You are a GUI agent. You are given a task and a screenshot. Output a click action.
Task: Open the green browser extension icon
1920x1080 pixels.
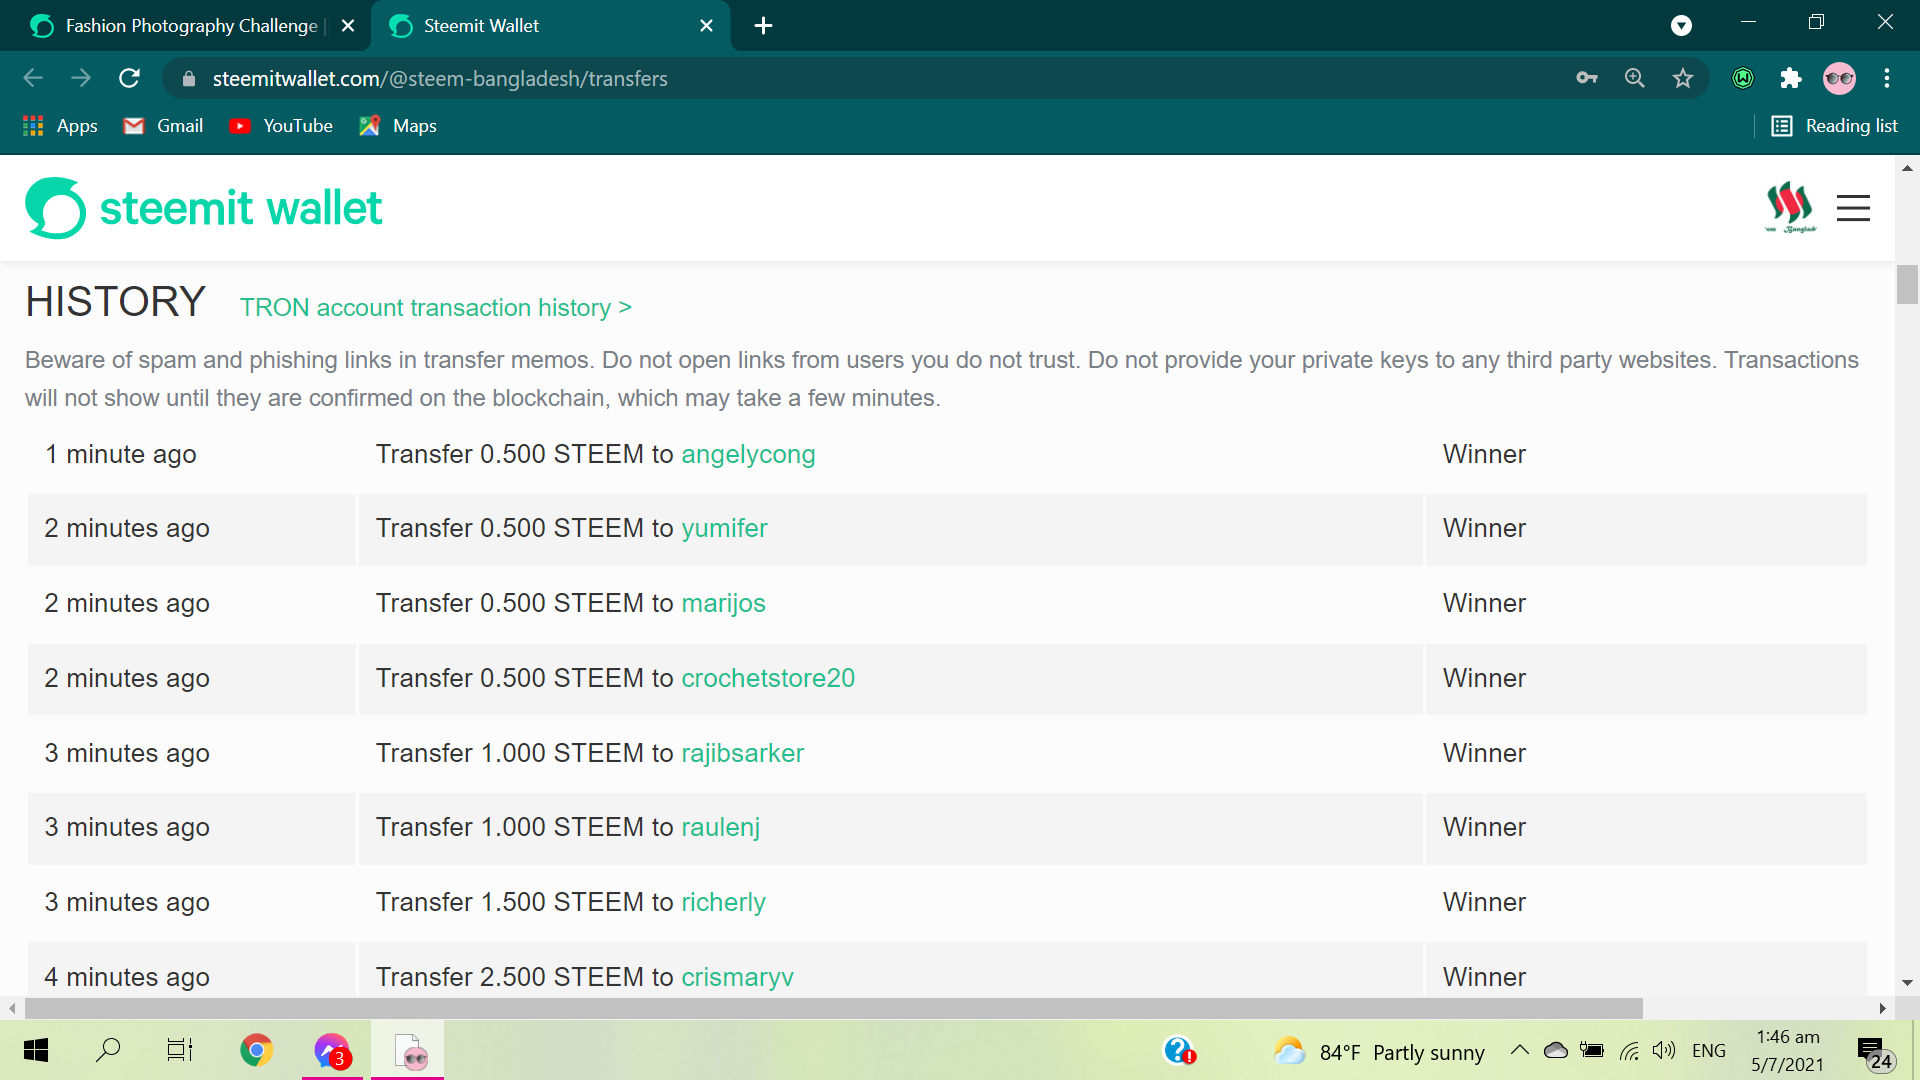click(1743, 78)
